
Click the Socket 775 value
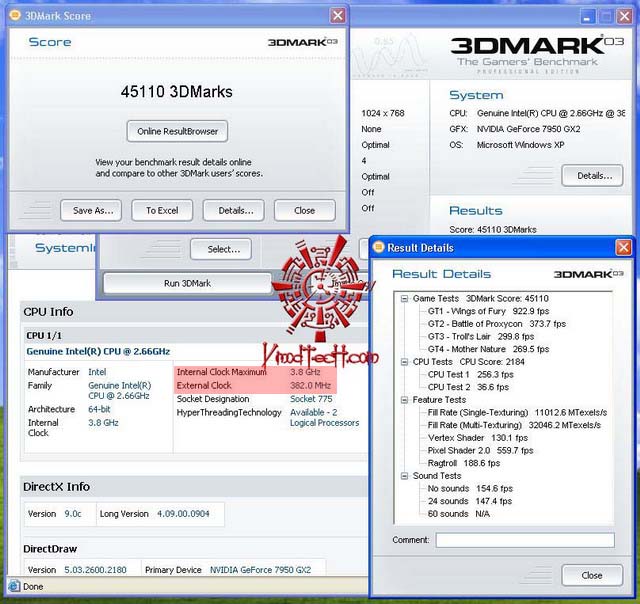tap(311, 399)
